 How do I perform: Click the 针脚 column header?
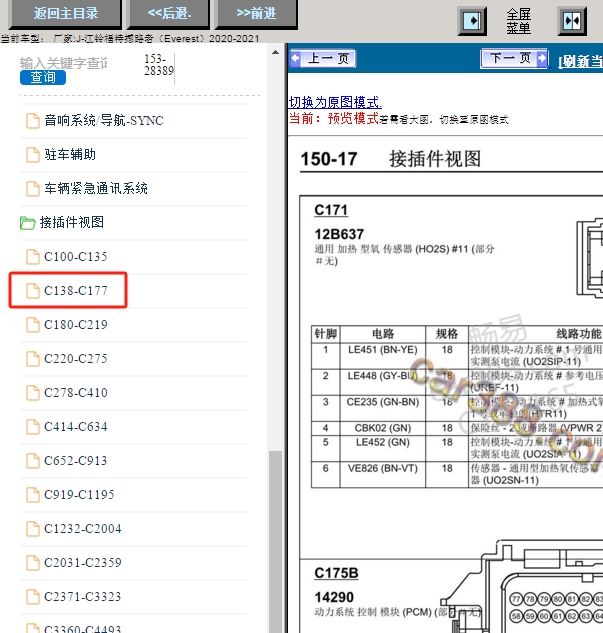click(x=325, y=334)
